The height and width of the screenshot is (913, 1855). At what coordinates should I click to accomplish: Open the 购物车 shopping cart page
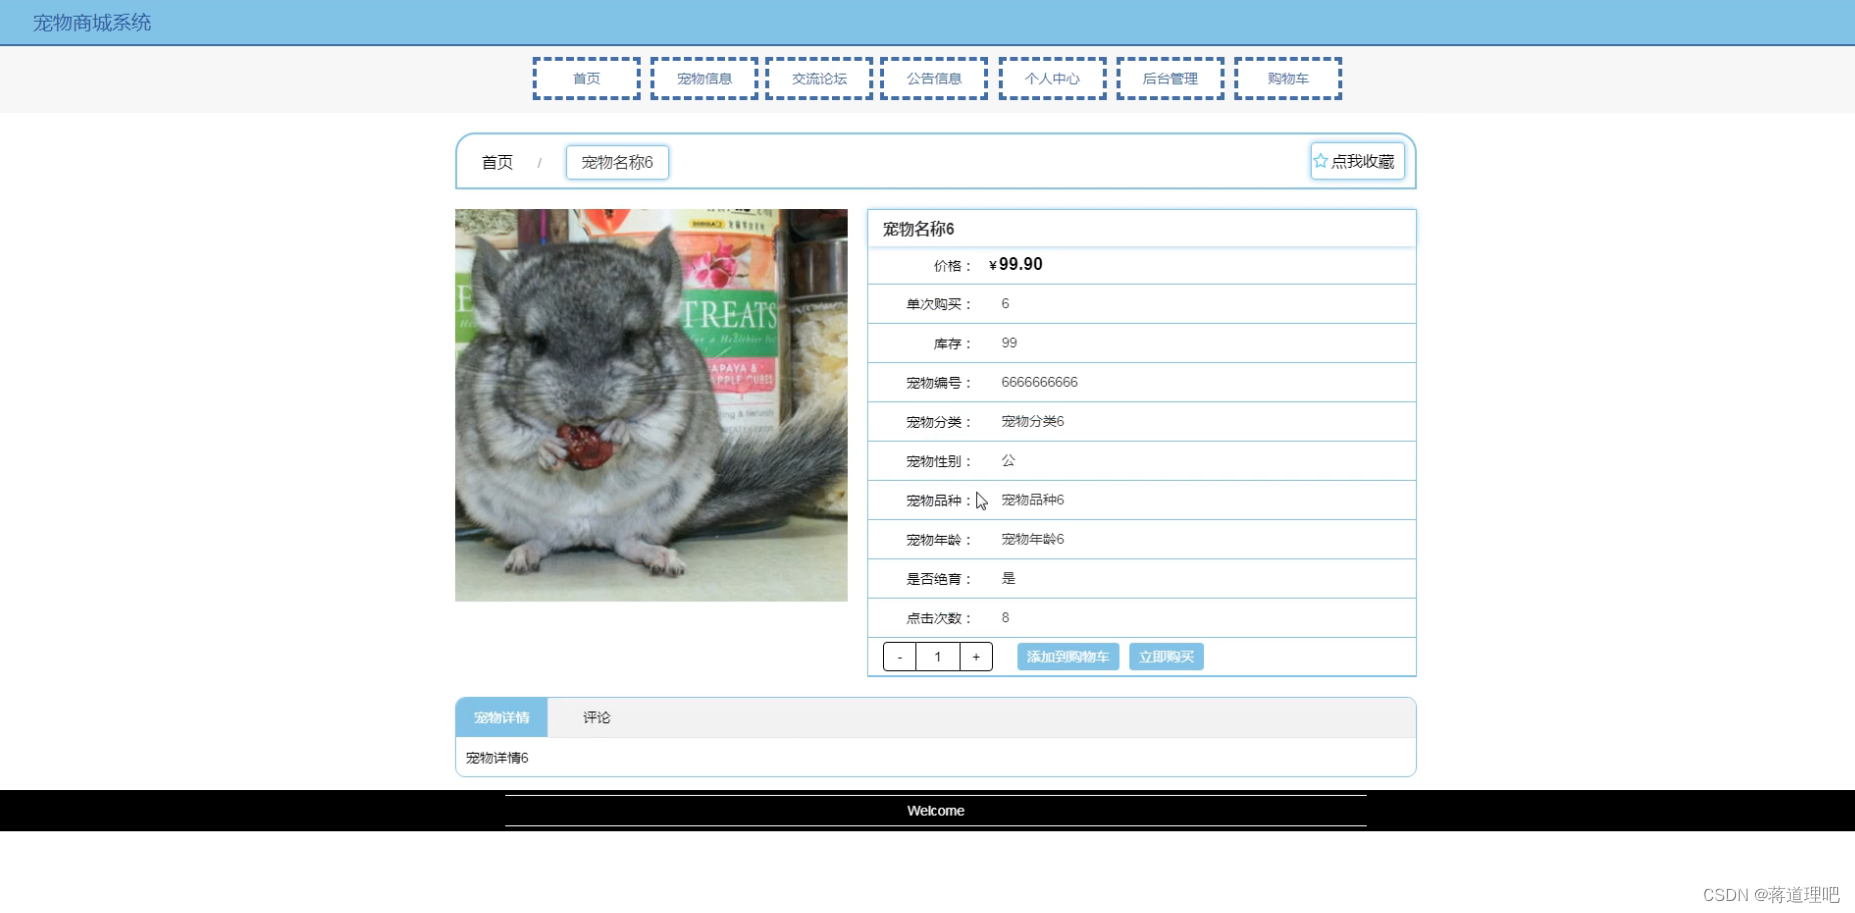tap(1288, 78)
